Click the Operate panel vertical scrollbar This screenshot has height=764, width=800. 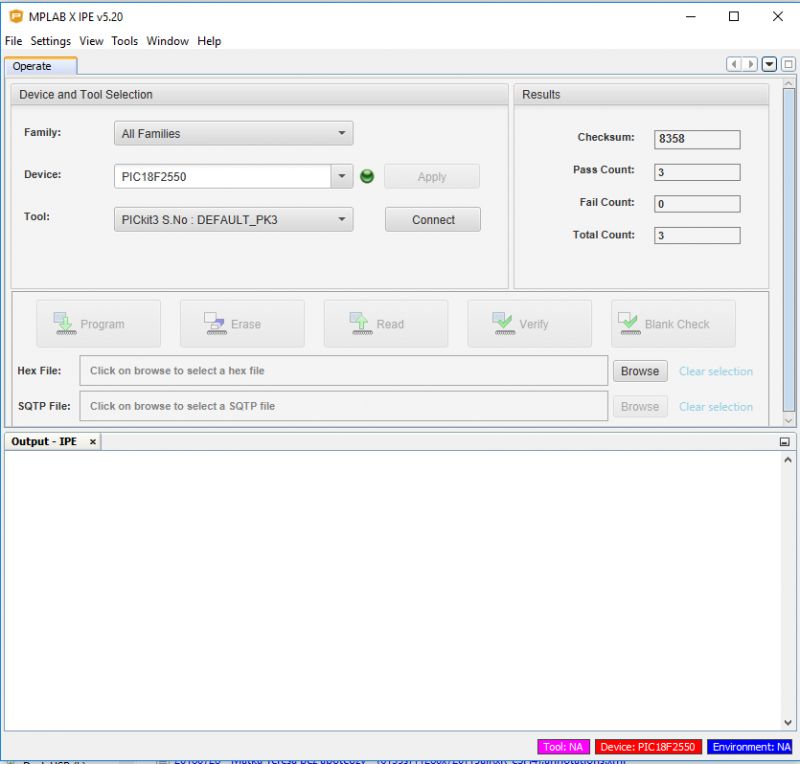788,250
